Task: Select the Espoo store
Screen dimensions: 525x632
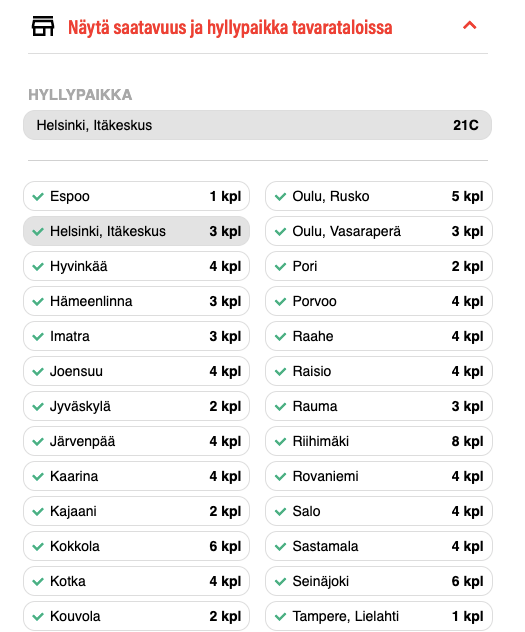Action: pos(137,196)
